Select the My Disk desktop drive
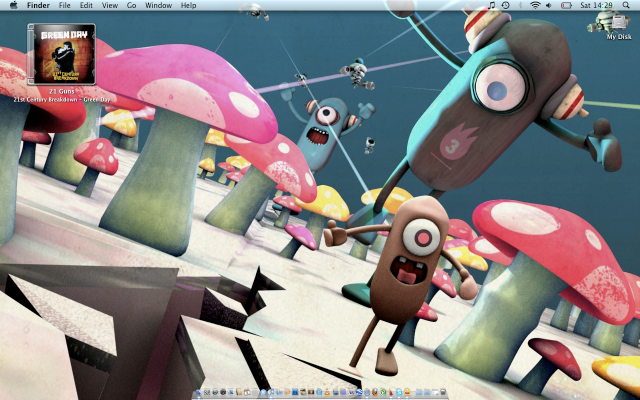The image size is (640, 400). click(619, 24)
